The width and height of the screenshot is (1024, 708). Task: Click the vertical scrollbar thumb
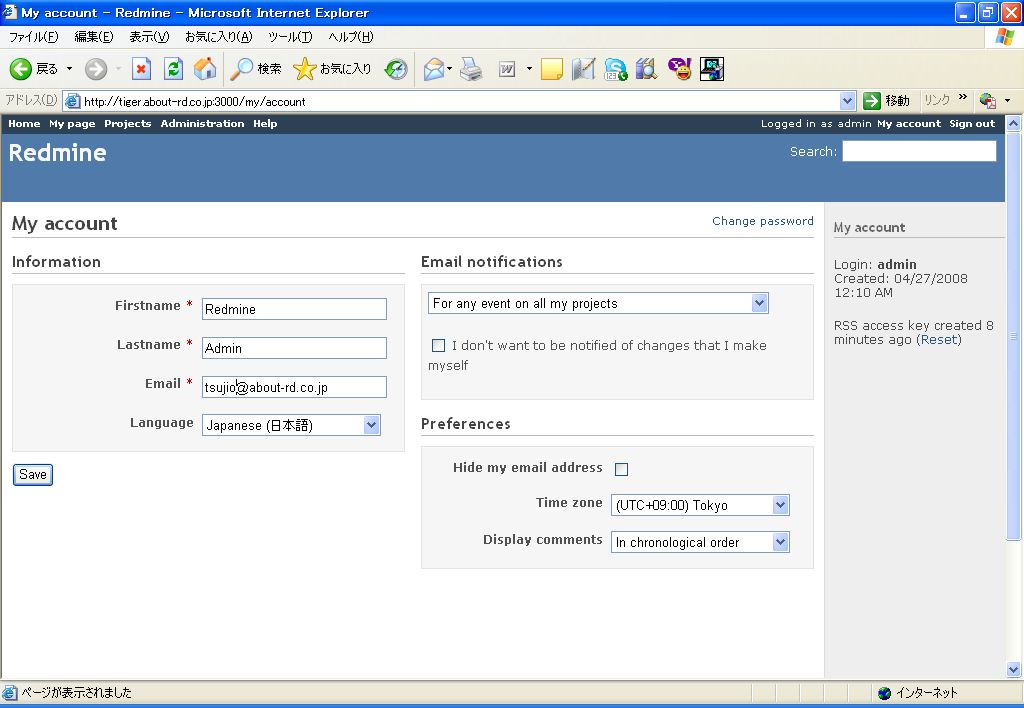click(x=1014, y=336)
